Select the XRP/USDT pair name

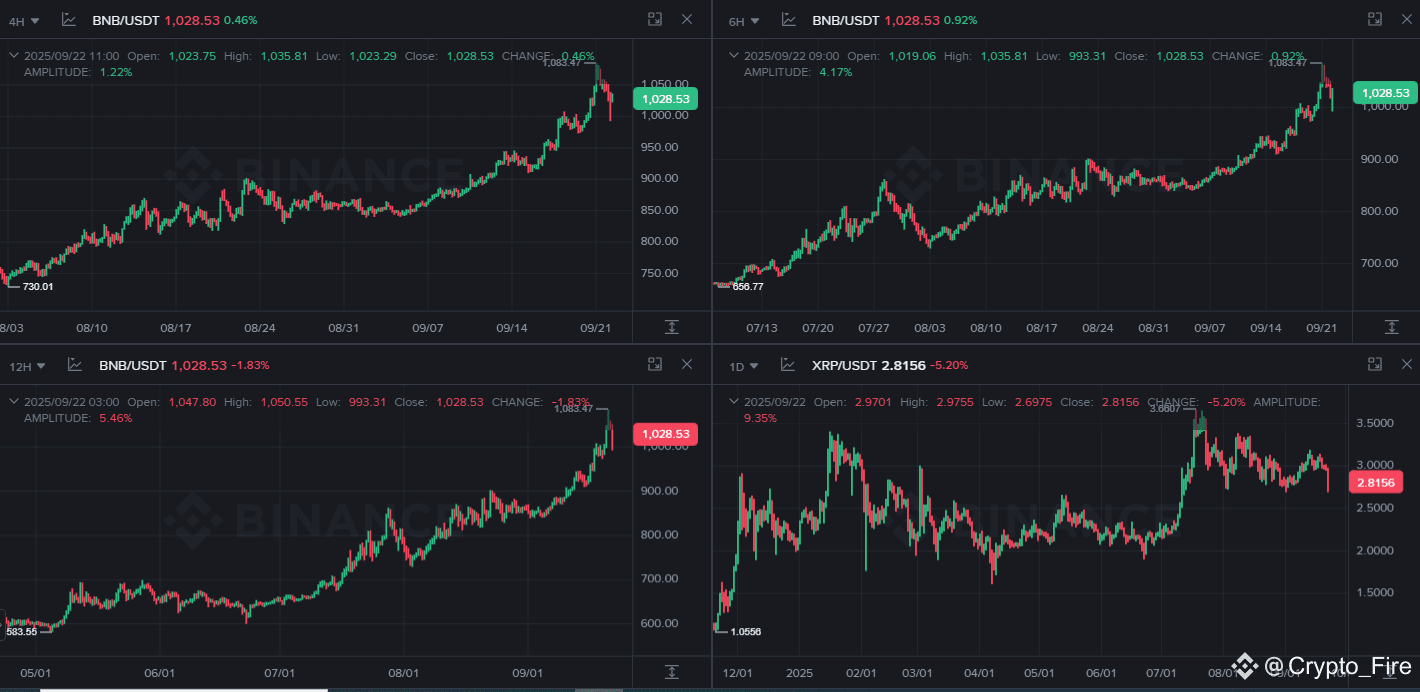pos(846,366)
